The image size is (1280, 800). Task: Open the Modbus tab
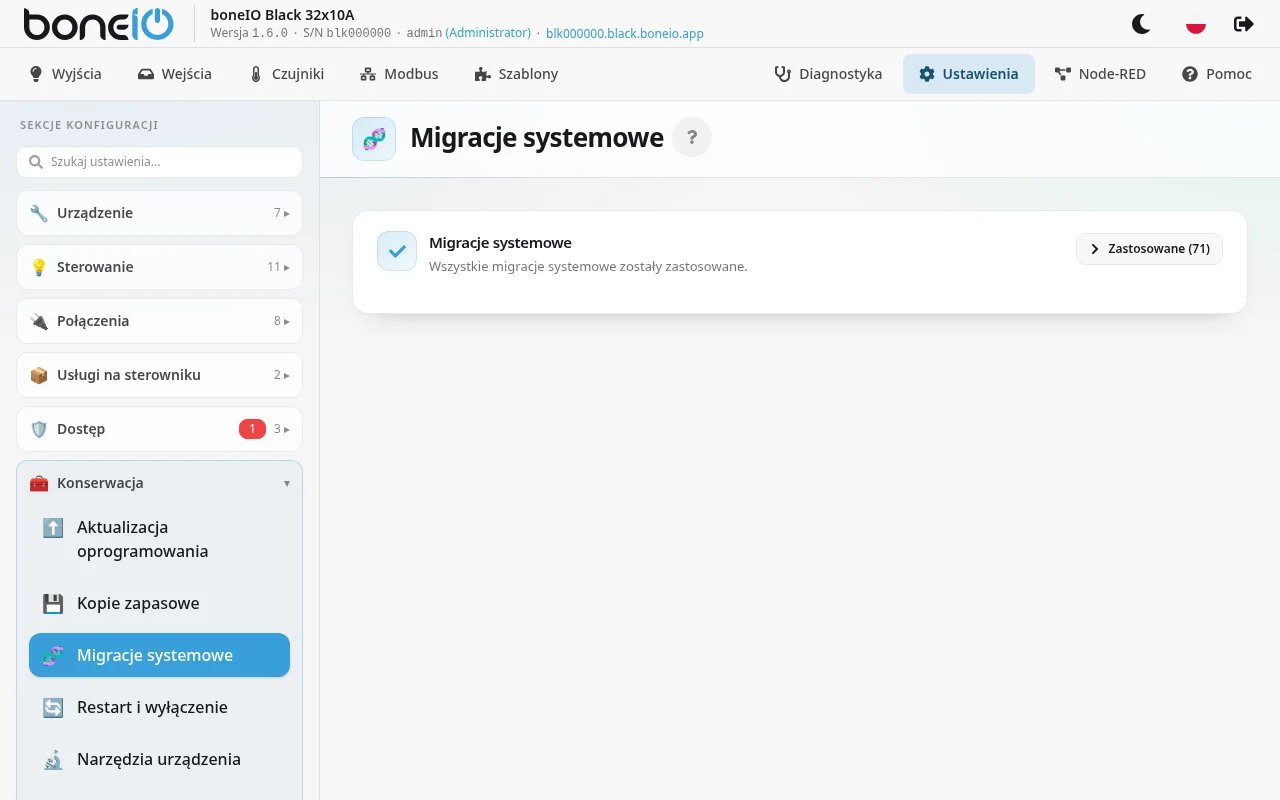(399, 74)
